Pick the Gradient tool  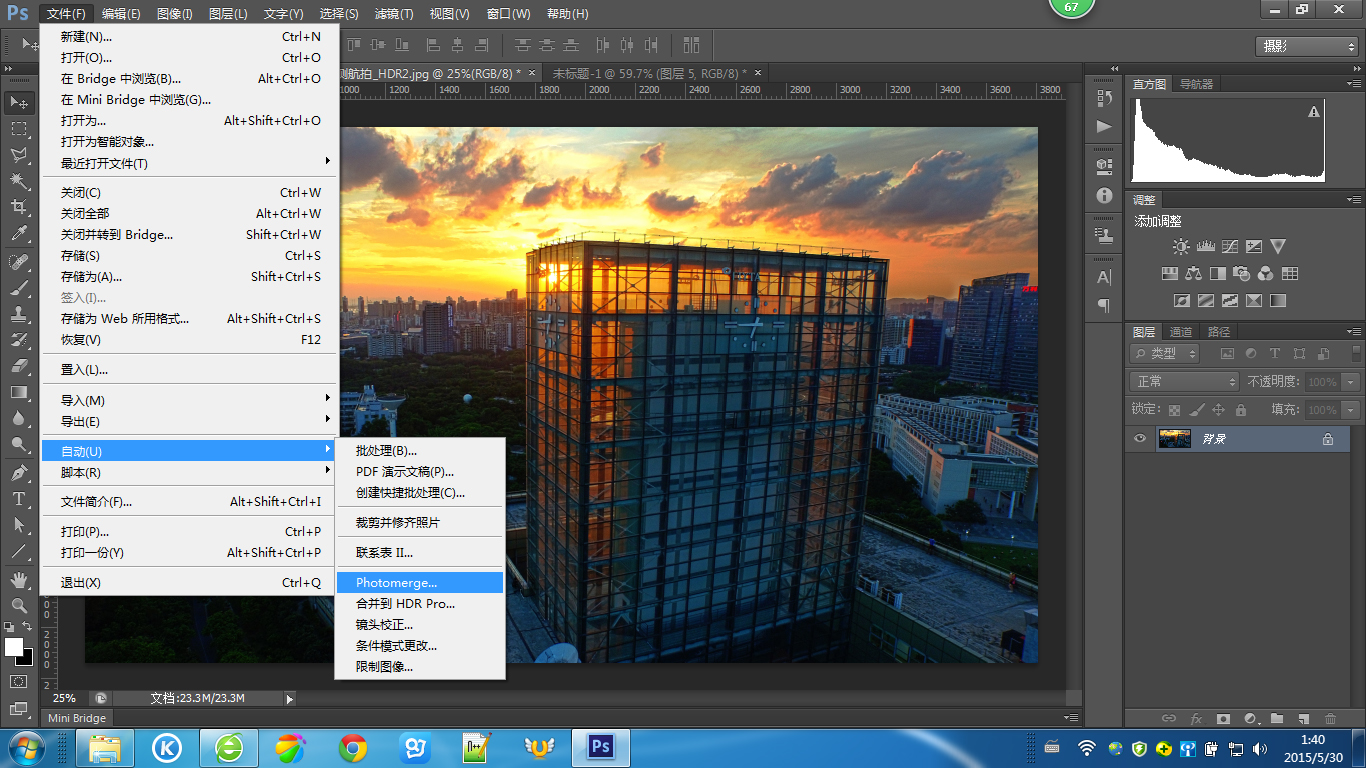pyautogui.click(x=19, y=392)
